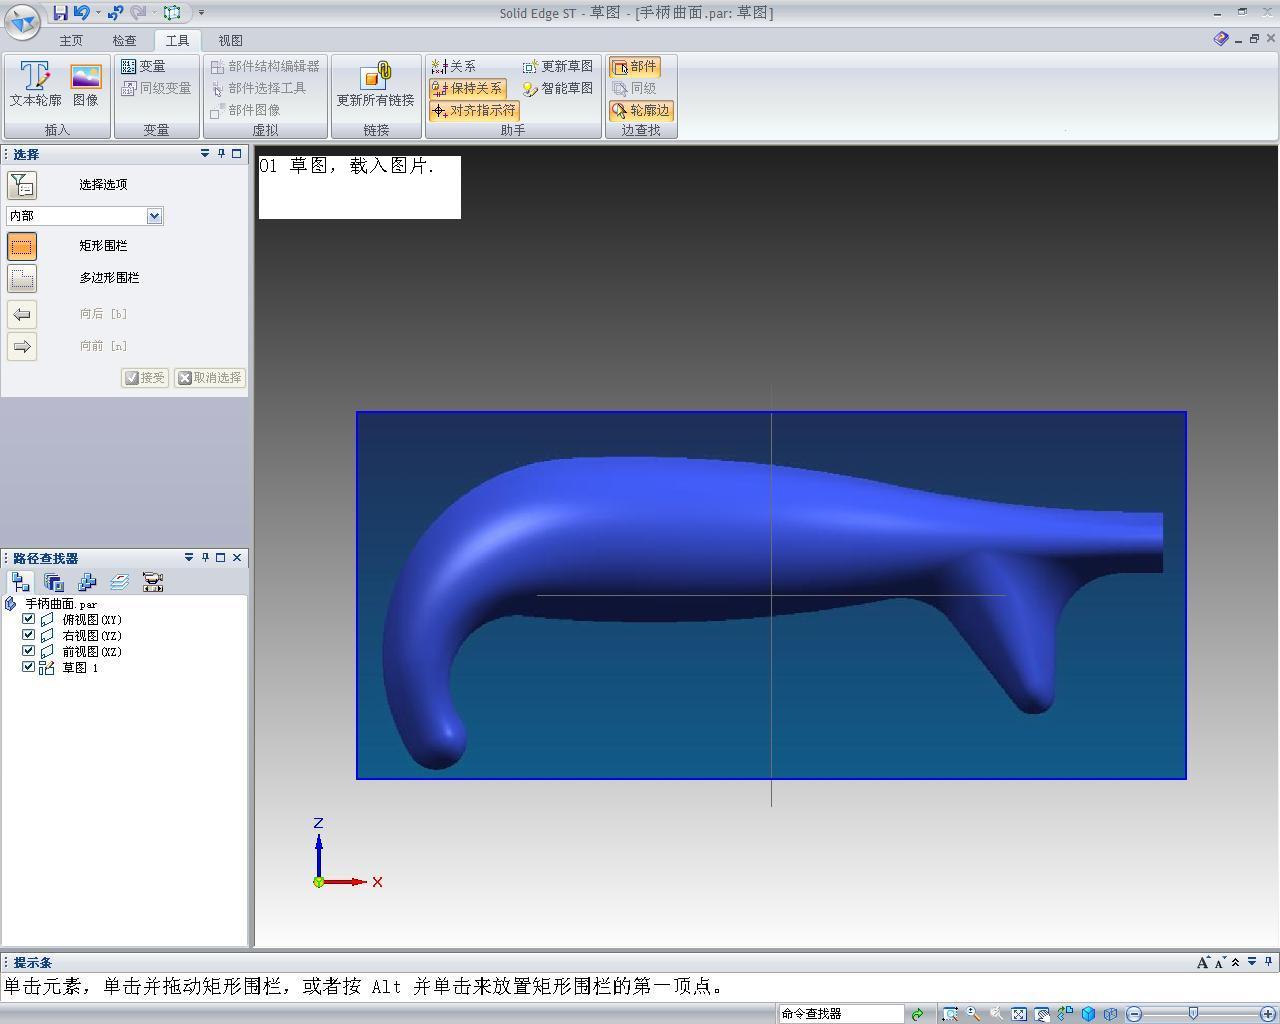Toggle visibility checkbox for 前视图(XZ)
Viewport: 1280px width, 1024px height.
click(x=29, y=651)
